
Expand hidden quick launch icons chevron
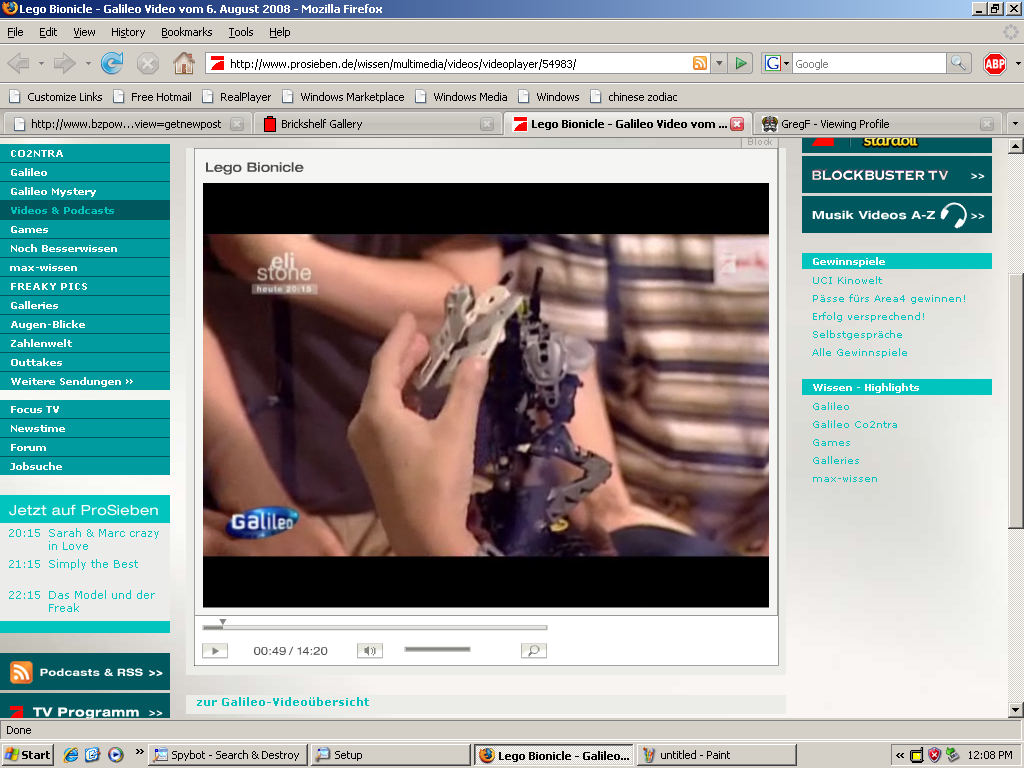[139, 752]
